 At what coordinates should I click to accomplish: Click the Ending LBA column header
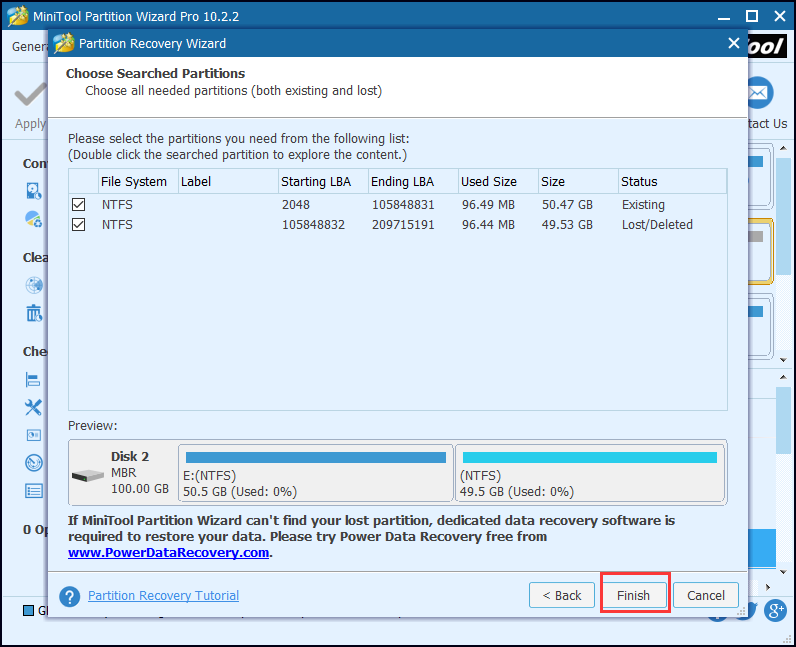(413, 181)
